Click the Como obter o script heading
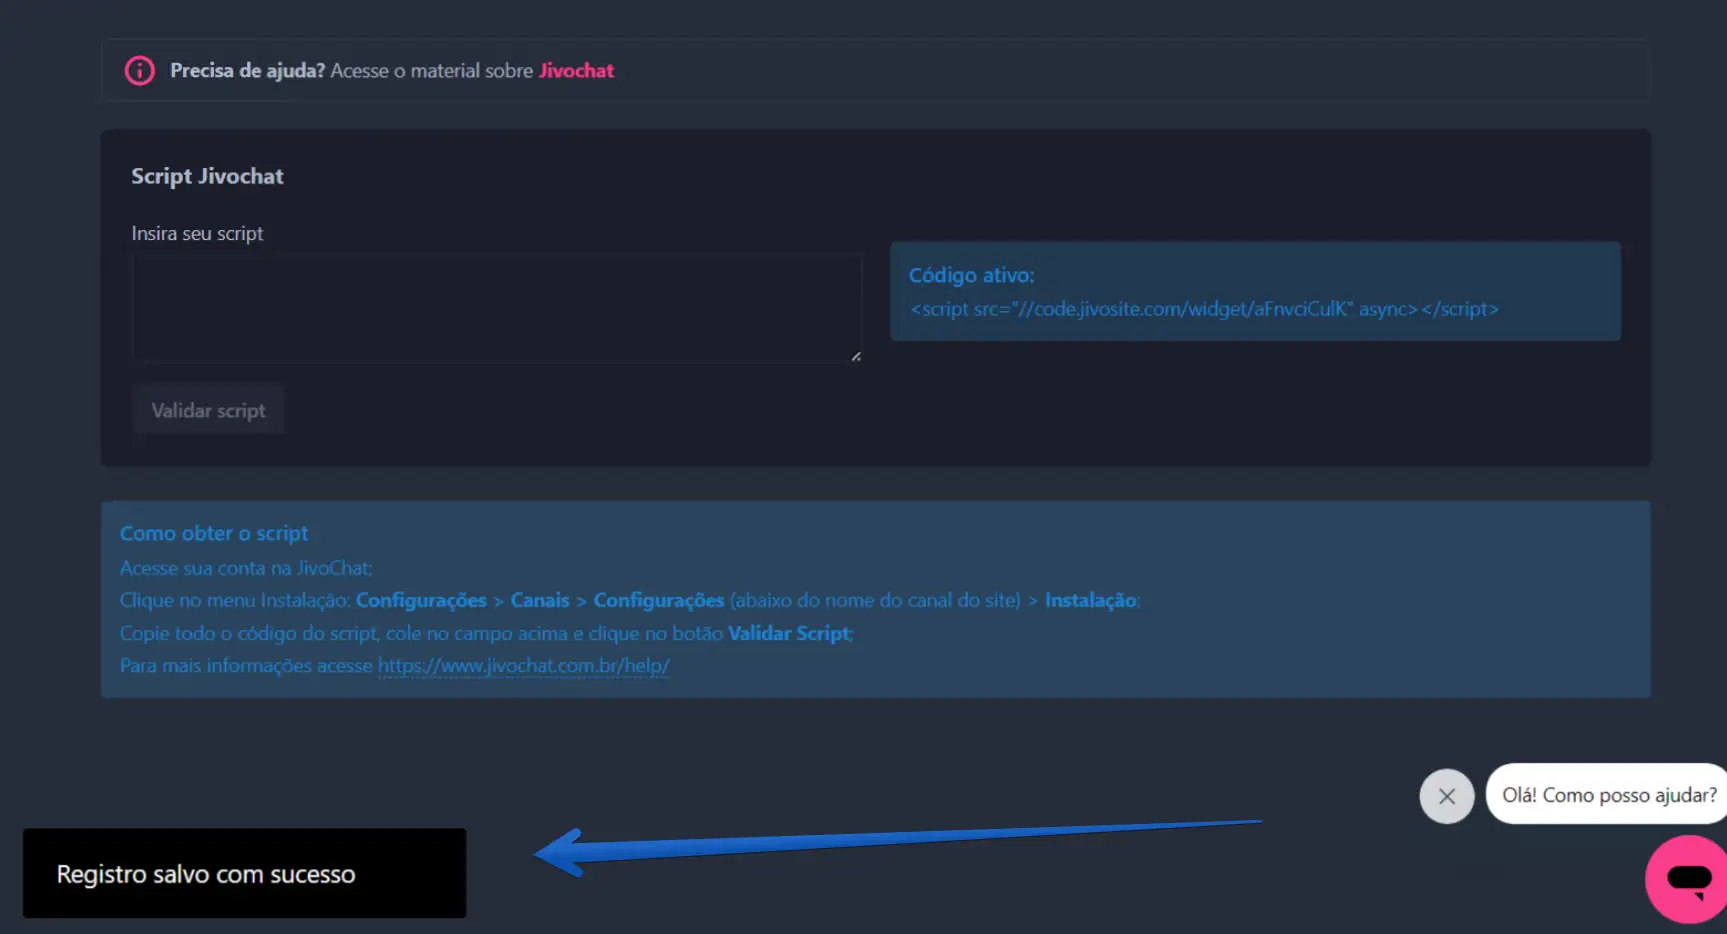This screenshot has width=1727, height=934. (214, 534)
